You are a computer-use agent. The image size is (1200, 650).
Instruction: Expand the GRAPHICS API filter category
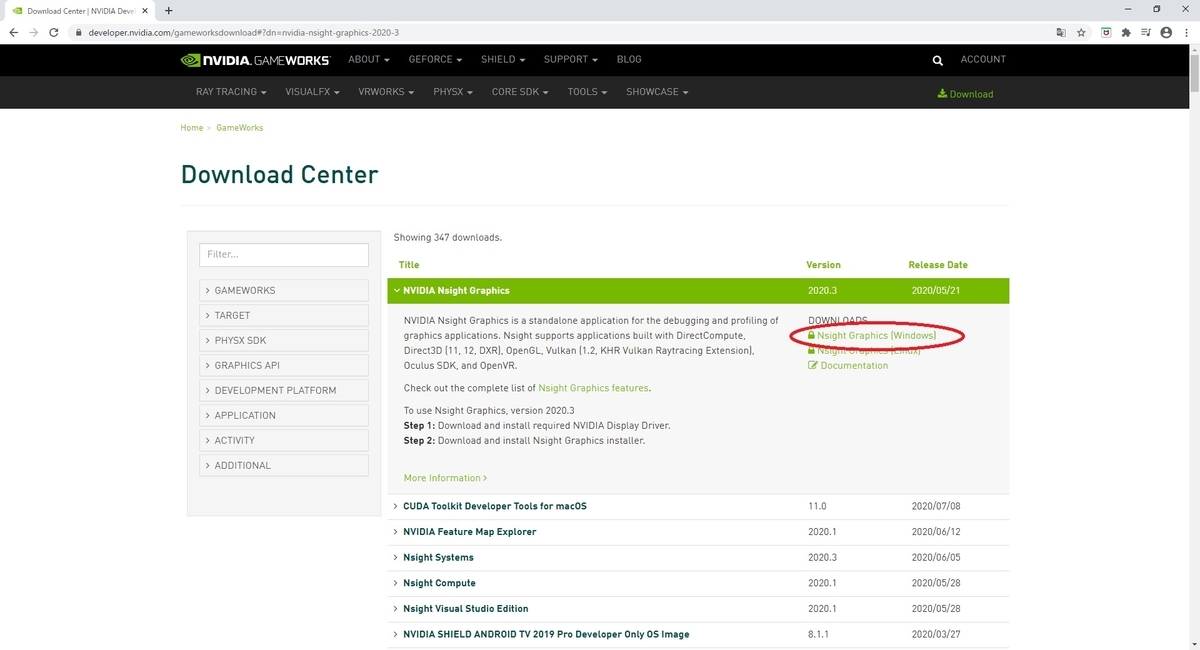[x=284, y=365]
